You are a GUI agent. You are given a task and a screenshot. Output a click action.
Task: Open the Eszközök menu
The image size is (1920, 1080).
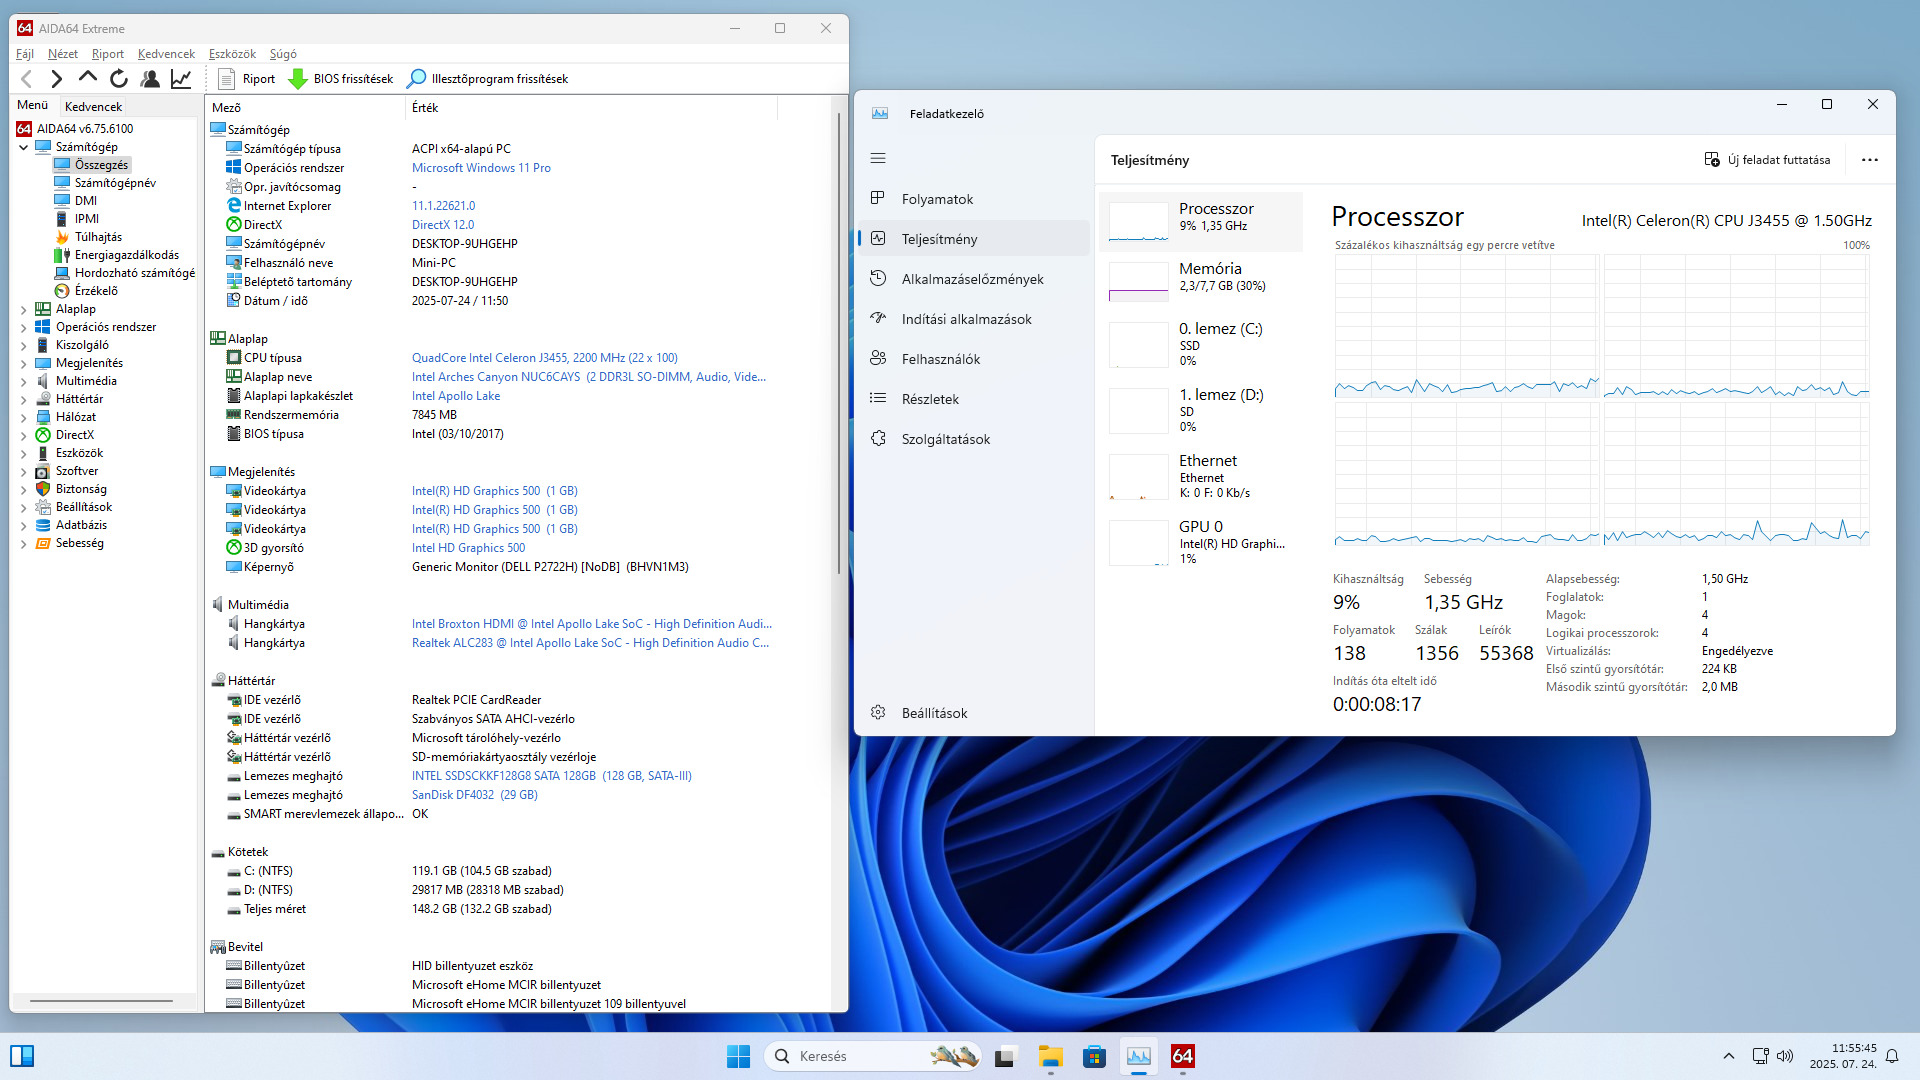pyautogui.click(x=232, y=54)
